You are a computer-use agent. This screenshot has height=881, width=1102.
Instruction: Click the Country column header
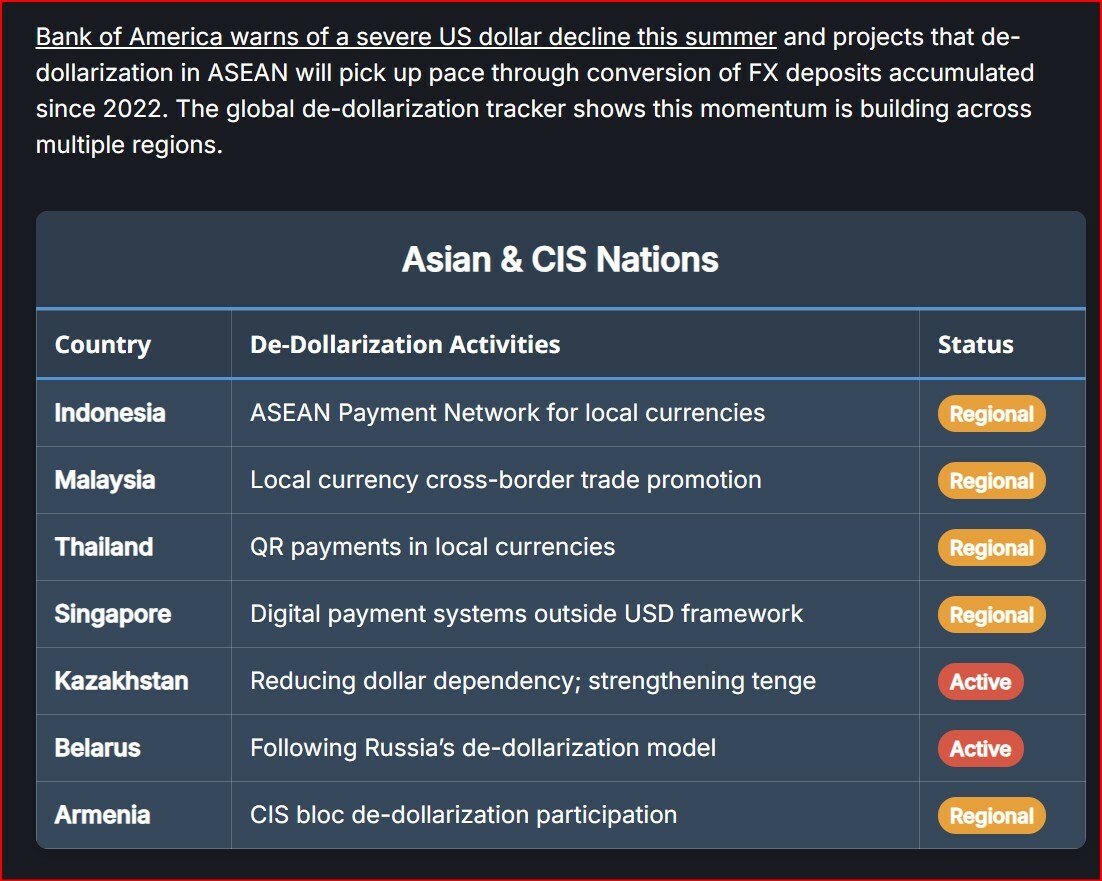coord(103,345)
